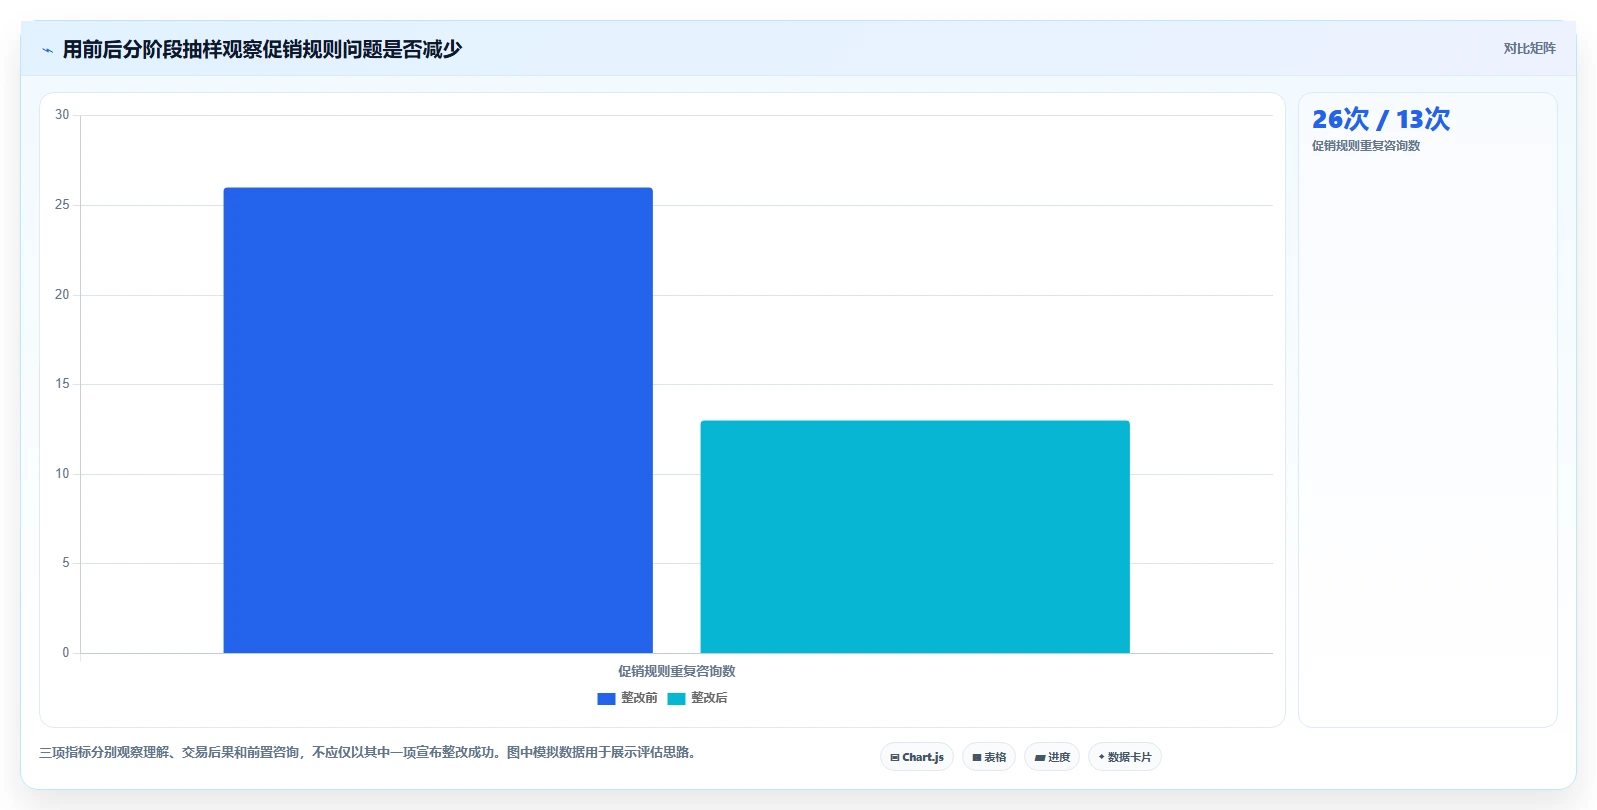The width and height of the screenshot is (1597, 810).
Task: Toggle the 整改前 legend swatch
Action: click(606, 699)
